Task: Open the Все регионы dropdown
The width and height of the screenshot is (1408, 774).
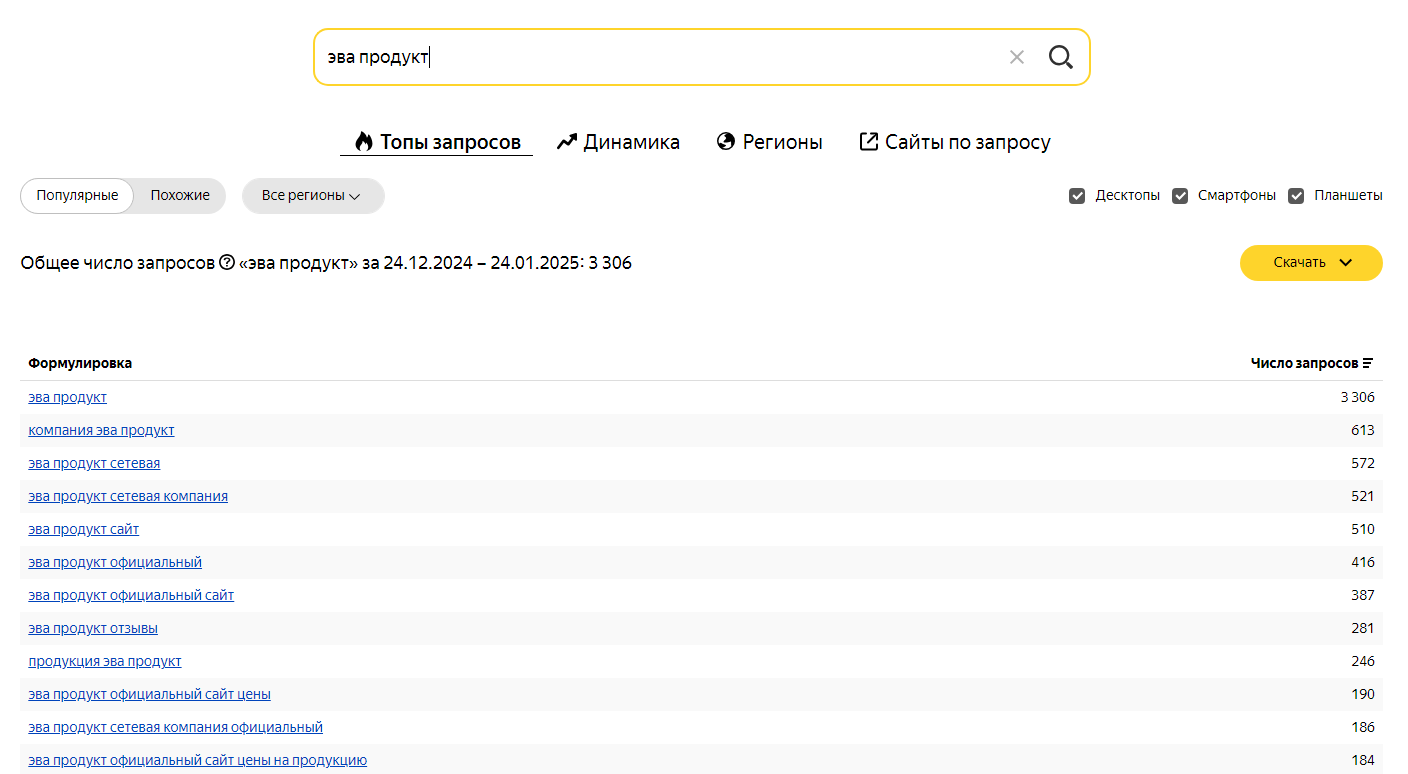Action: [312, 196]
